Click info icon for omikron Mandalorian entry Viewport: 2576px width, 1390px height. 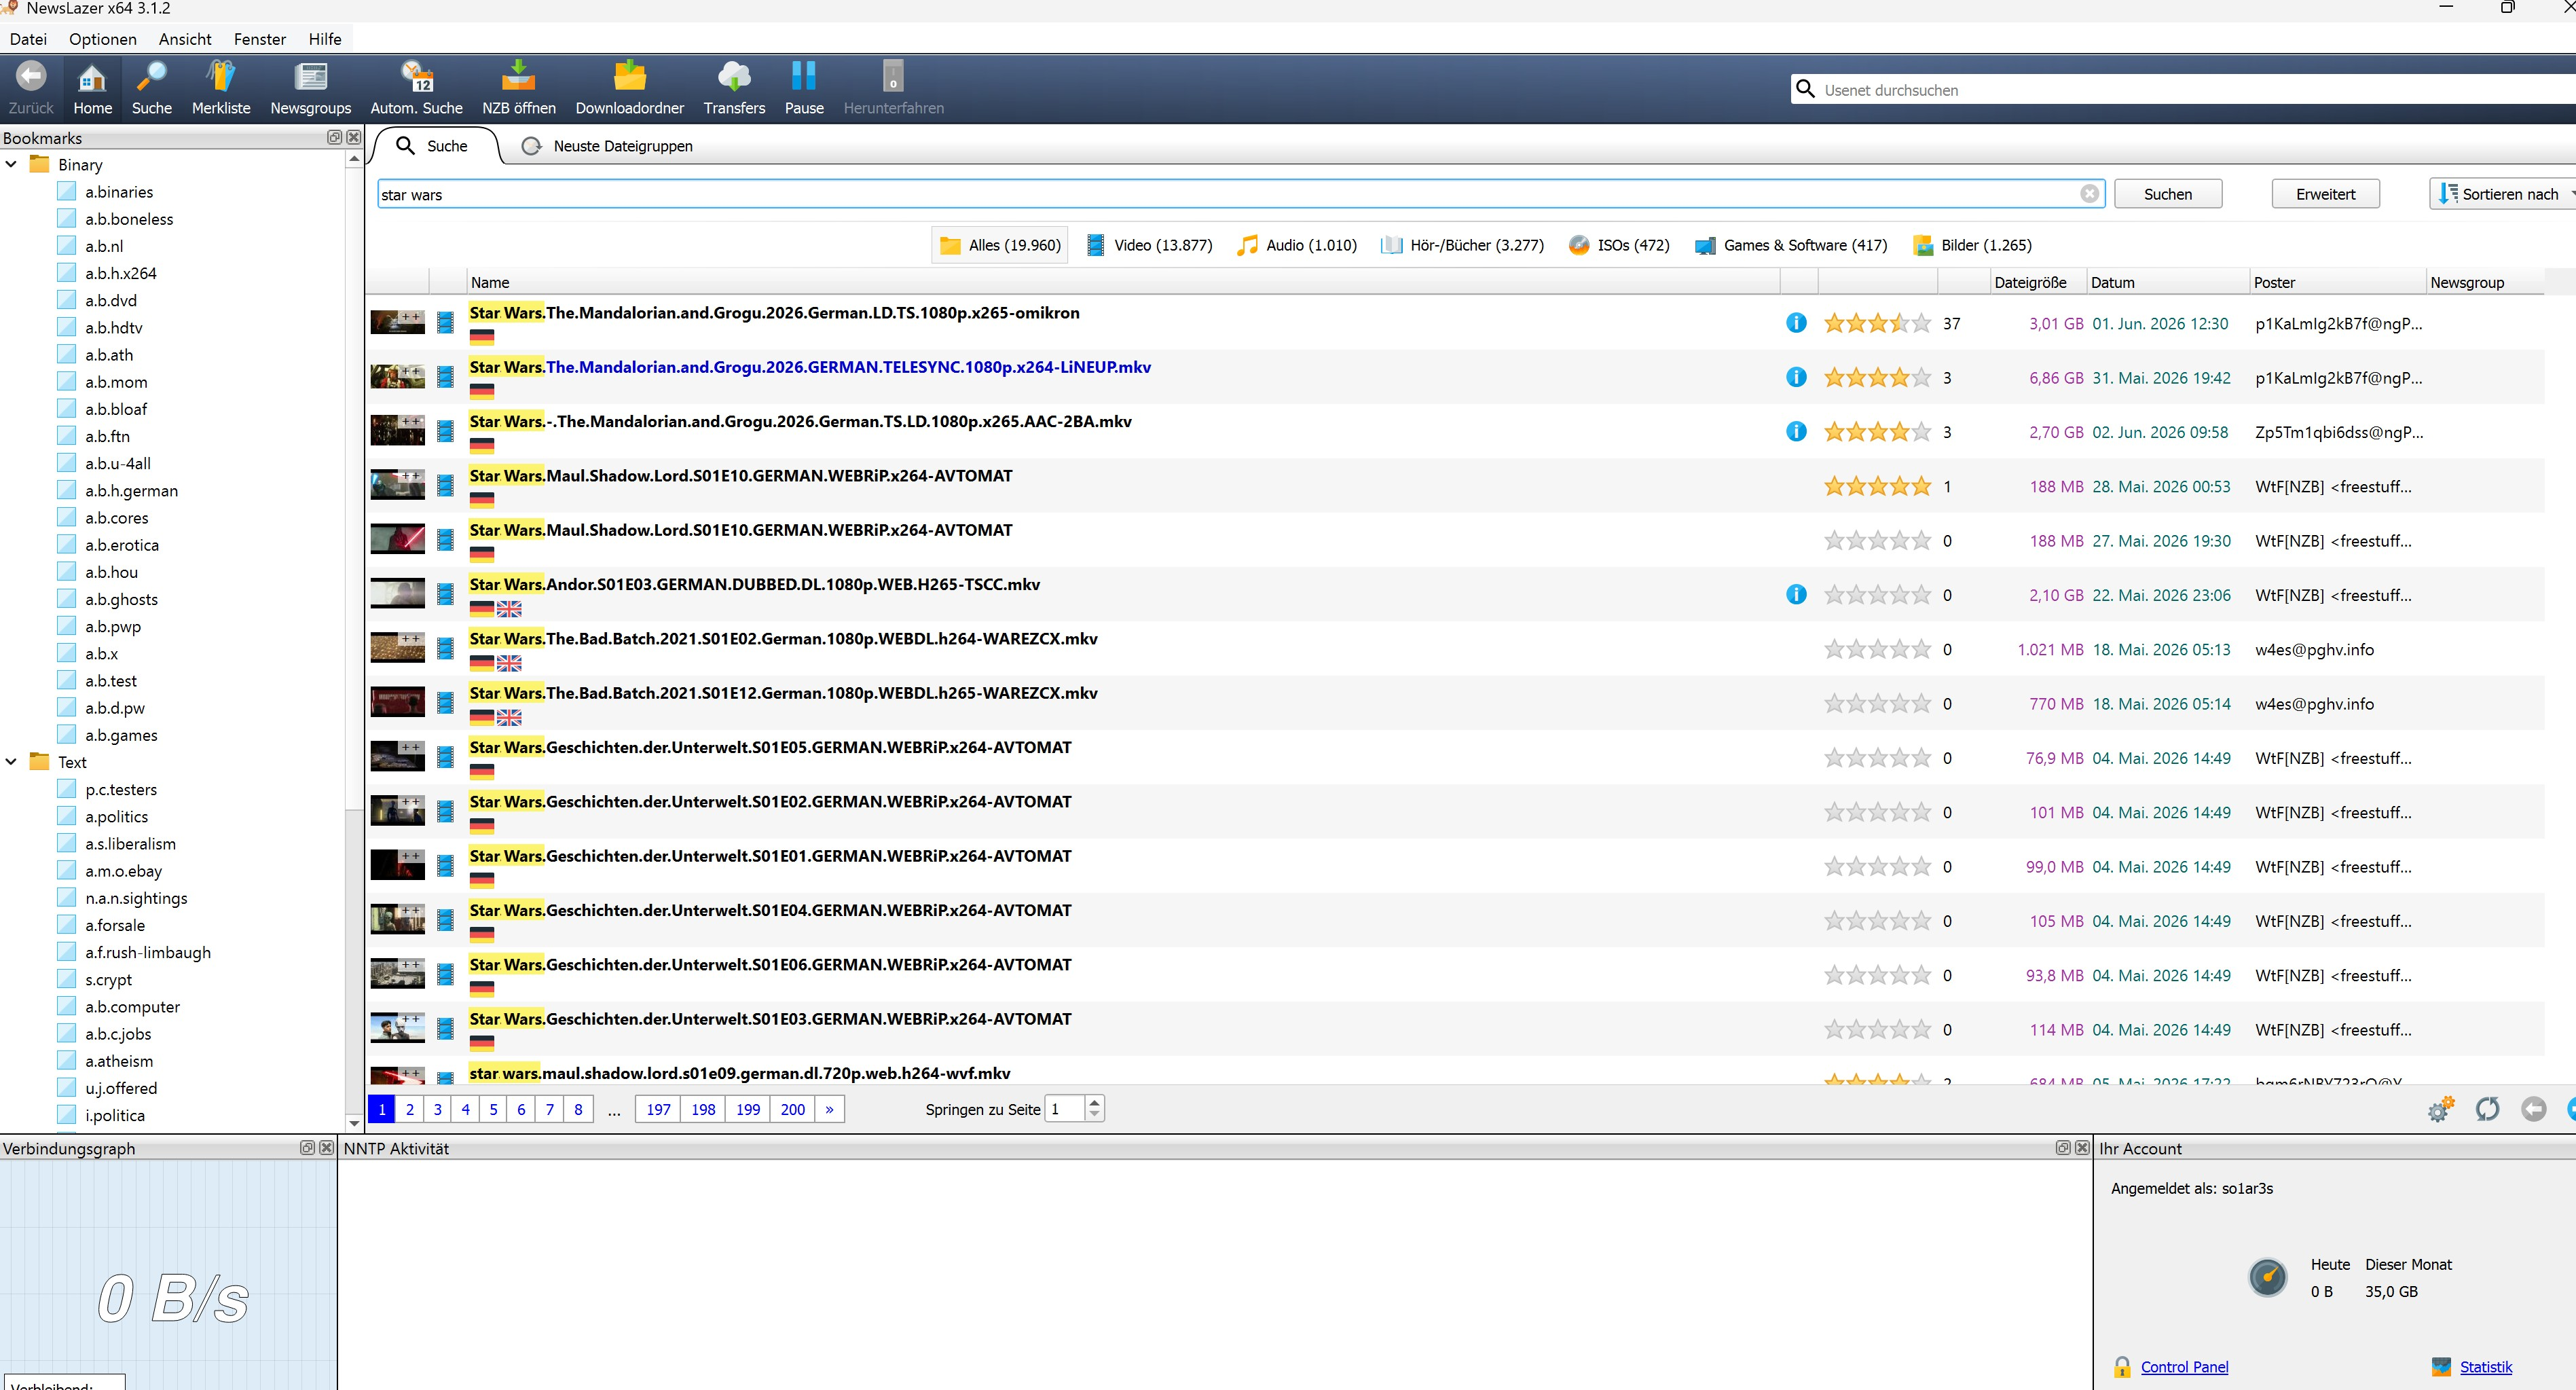1796,323
